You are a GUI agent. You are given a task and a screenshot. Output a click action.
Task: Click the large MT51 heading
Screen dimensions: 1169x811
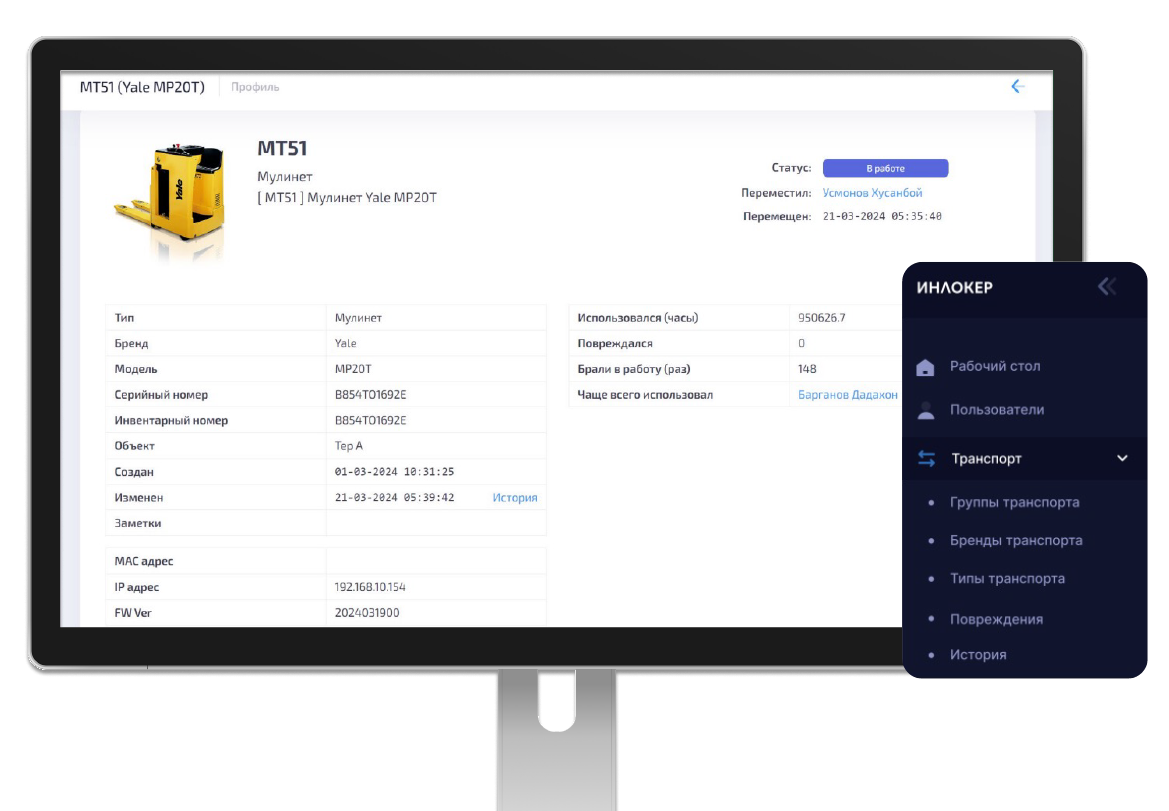tap(282, 148)
